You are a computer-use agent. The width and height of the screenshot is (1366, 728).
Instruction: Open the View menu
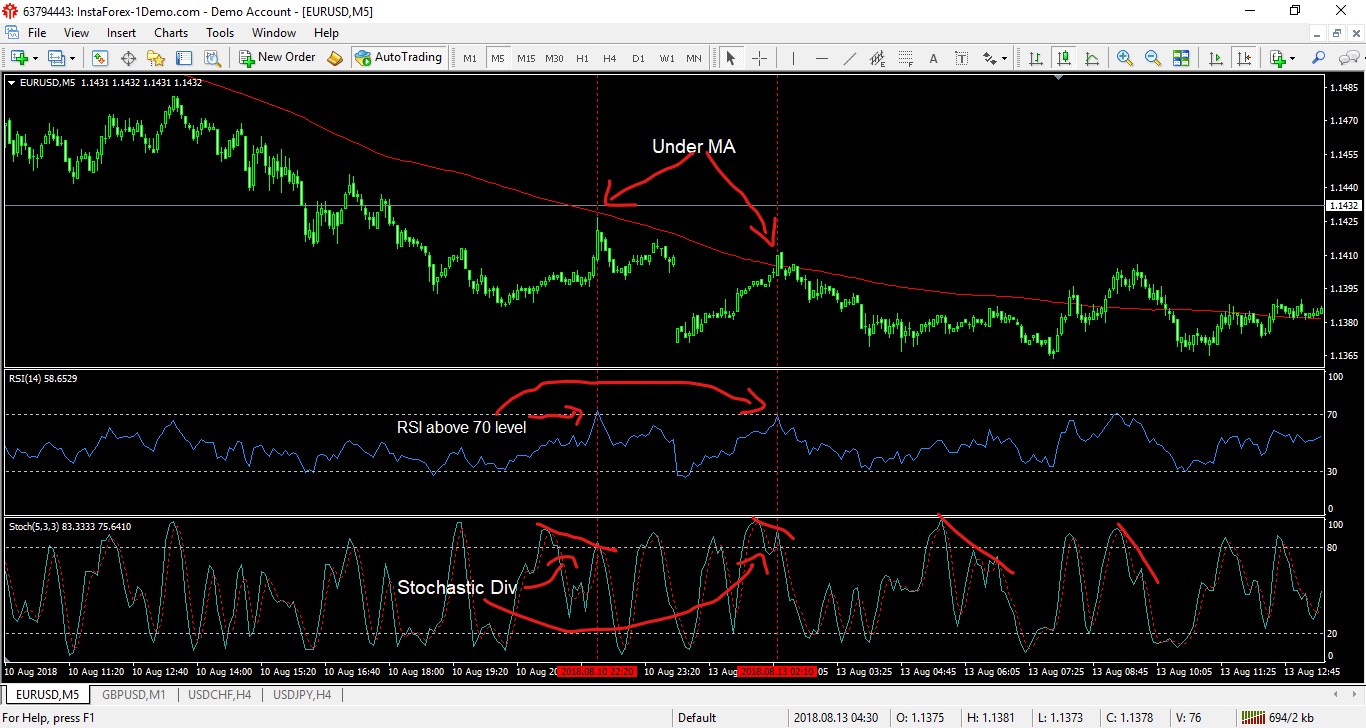pyautogui.click(x=76, y=33)
